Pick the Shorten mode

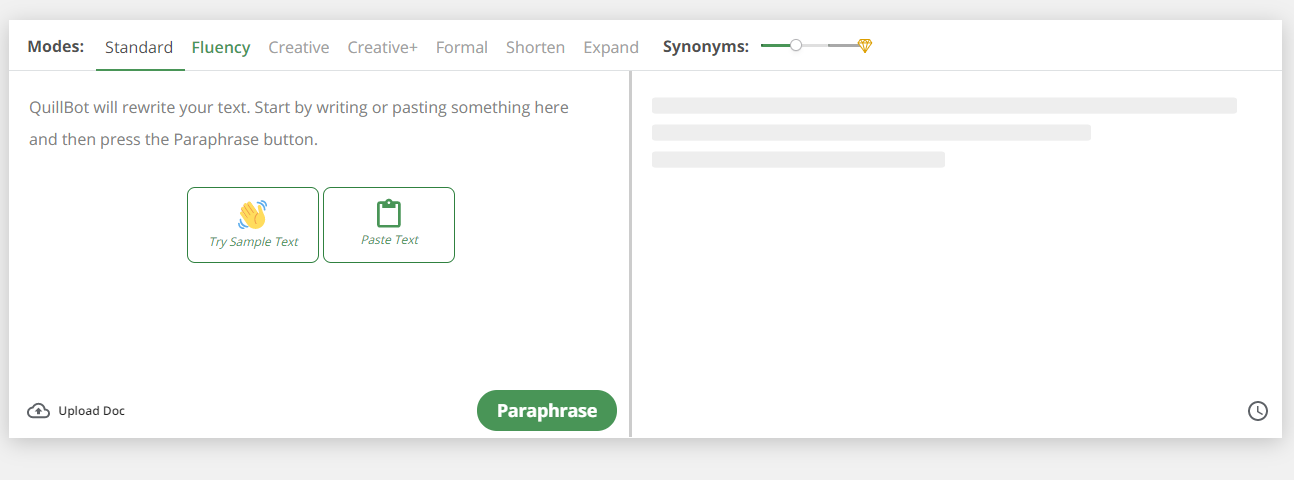535,47
